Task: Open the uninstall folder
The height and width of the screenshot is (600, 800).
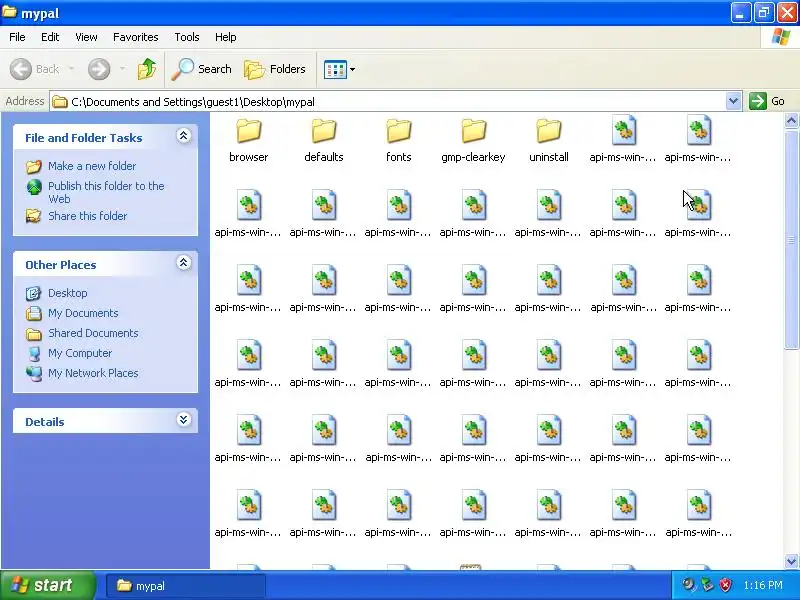Action: tap(548, 139)
